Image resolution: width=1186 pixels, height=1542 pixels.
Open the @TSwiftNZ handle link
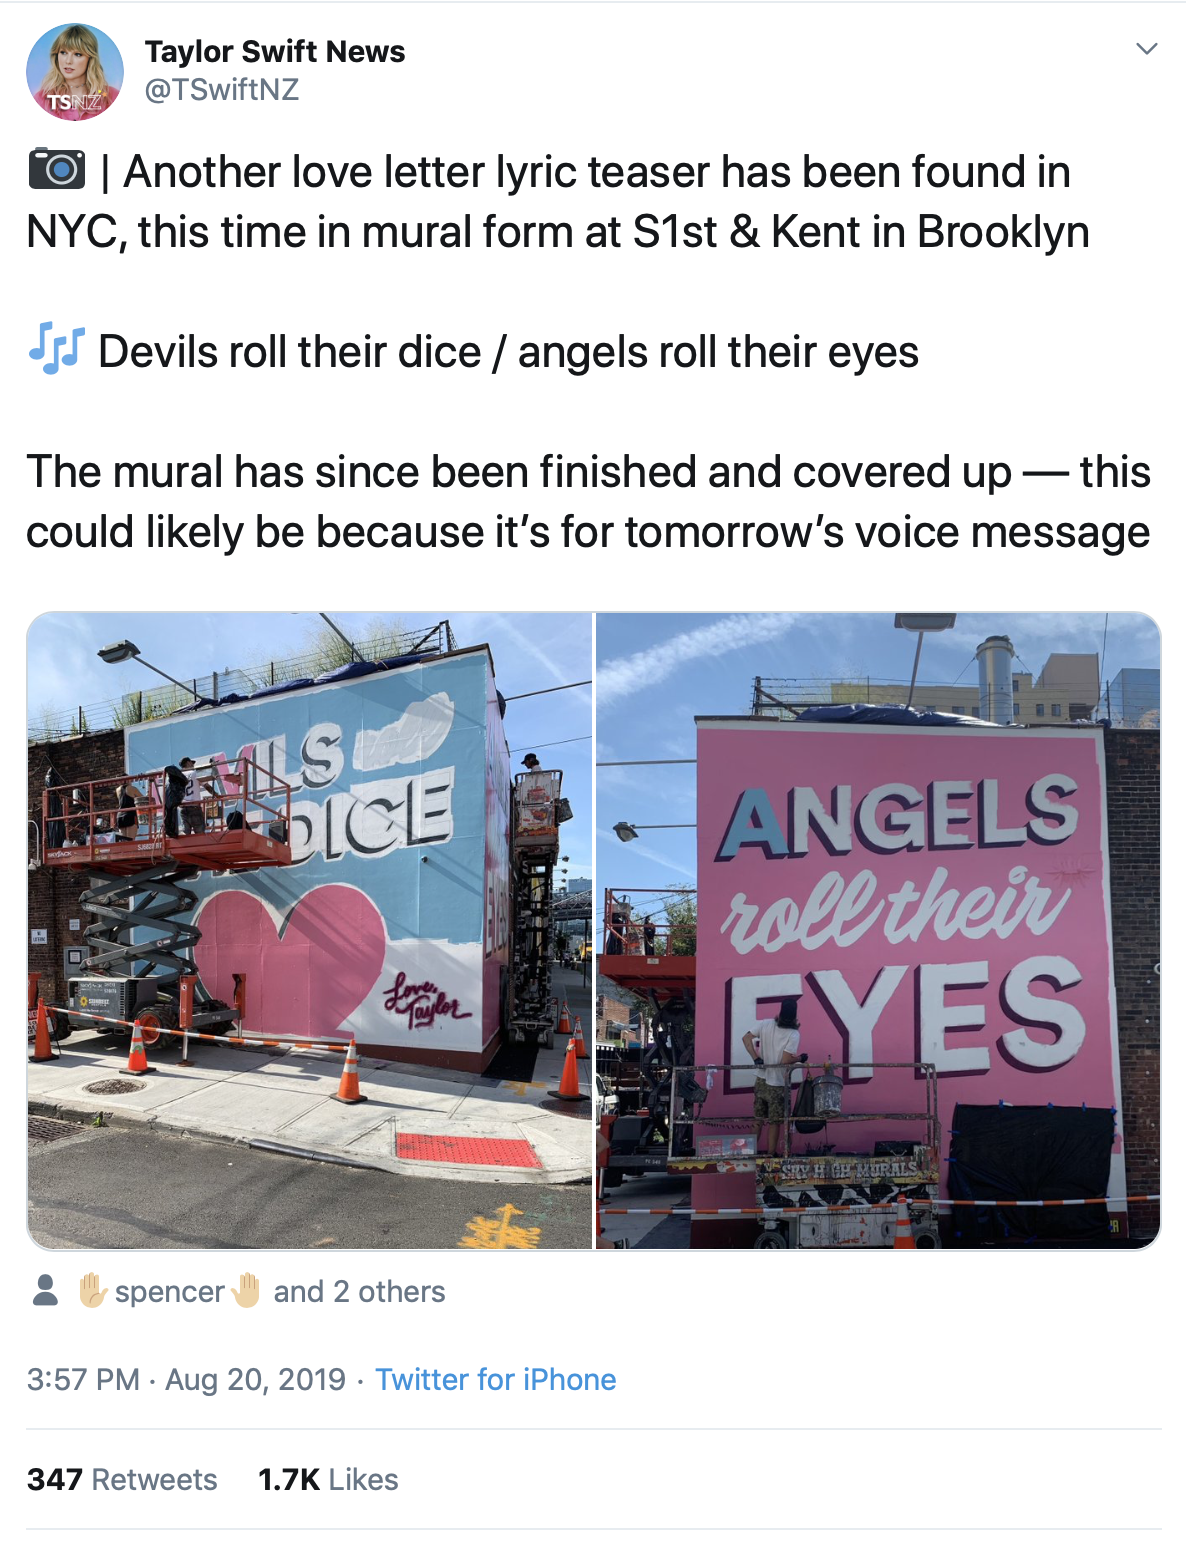coord(222,90)
